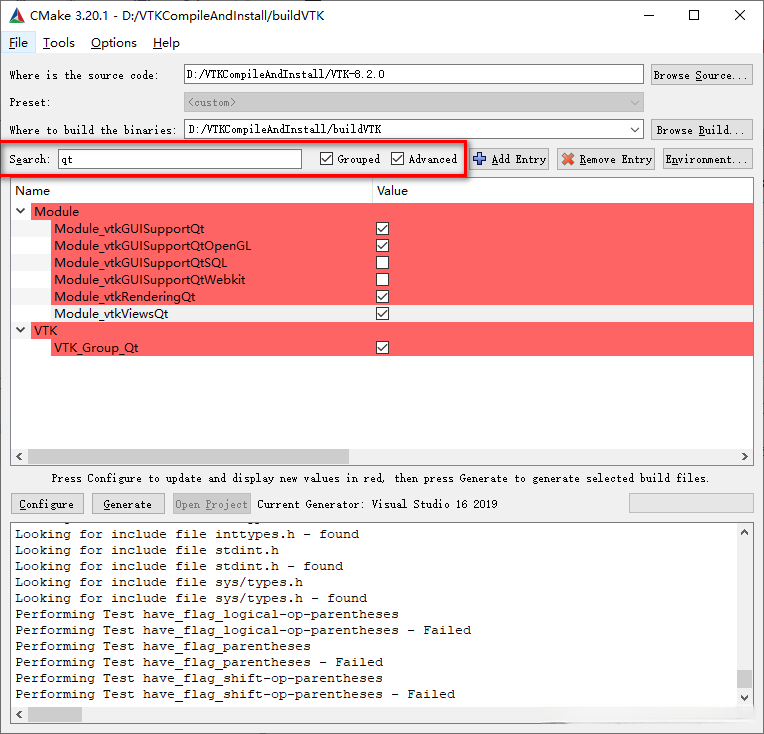Click the Generate button
The image size is (764, 734).
[x=129, y=504]
